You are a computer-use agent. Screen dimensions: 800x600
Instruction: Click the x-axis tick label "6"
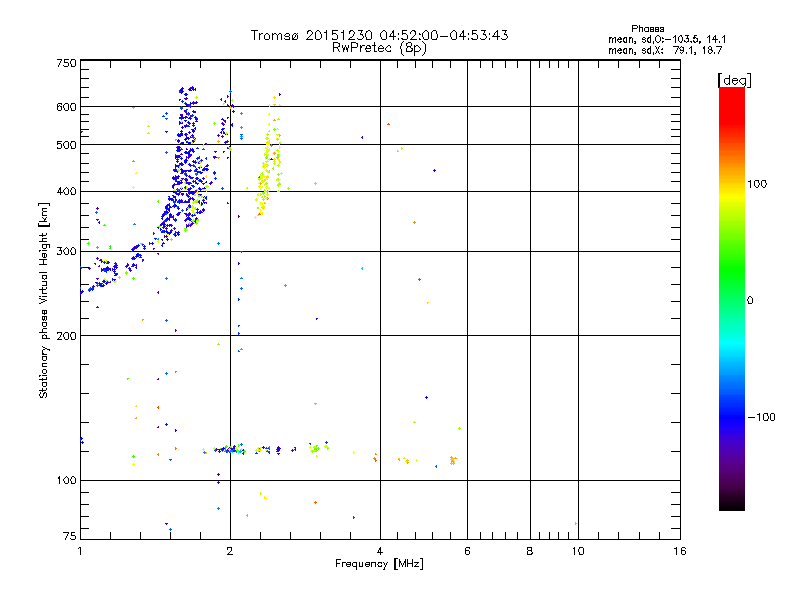pyautogui.click(x=467, y=551)
